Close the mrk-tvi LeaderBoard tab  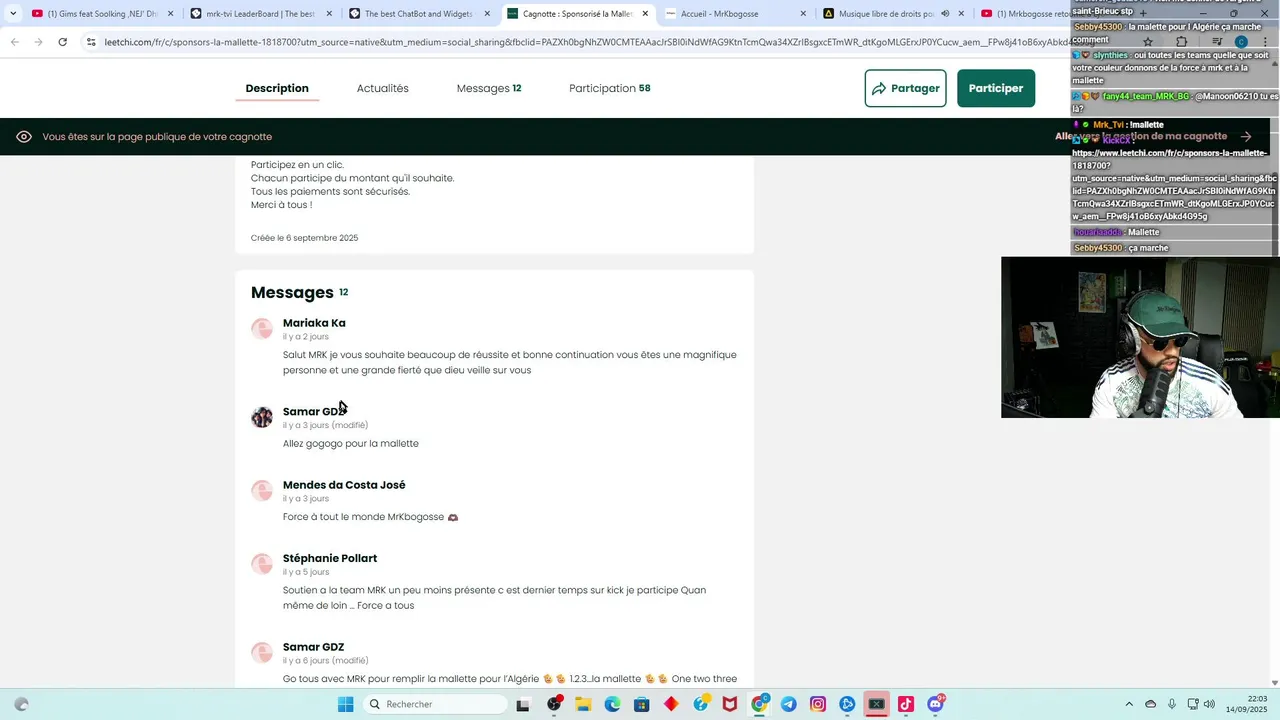[x=329, y=14]
